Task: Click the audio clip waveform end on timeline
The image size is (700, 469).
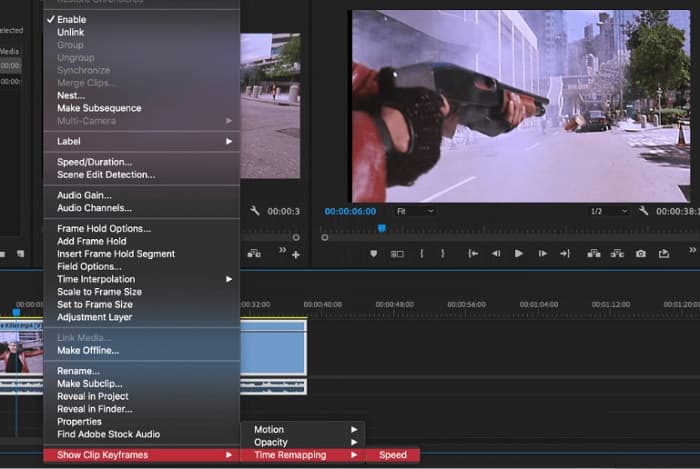Action: click(273, 386)
